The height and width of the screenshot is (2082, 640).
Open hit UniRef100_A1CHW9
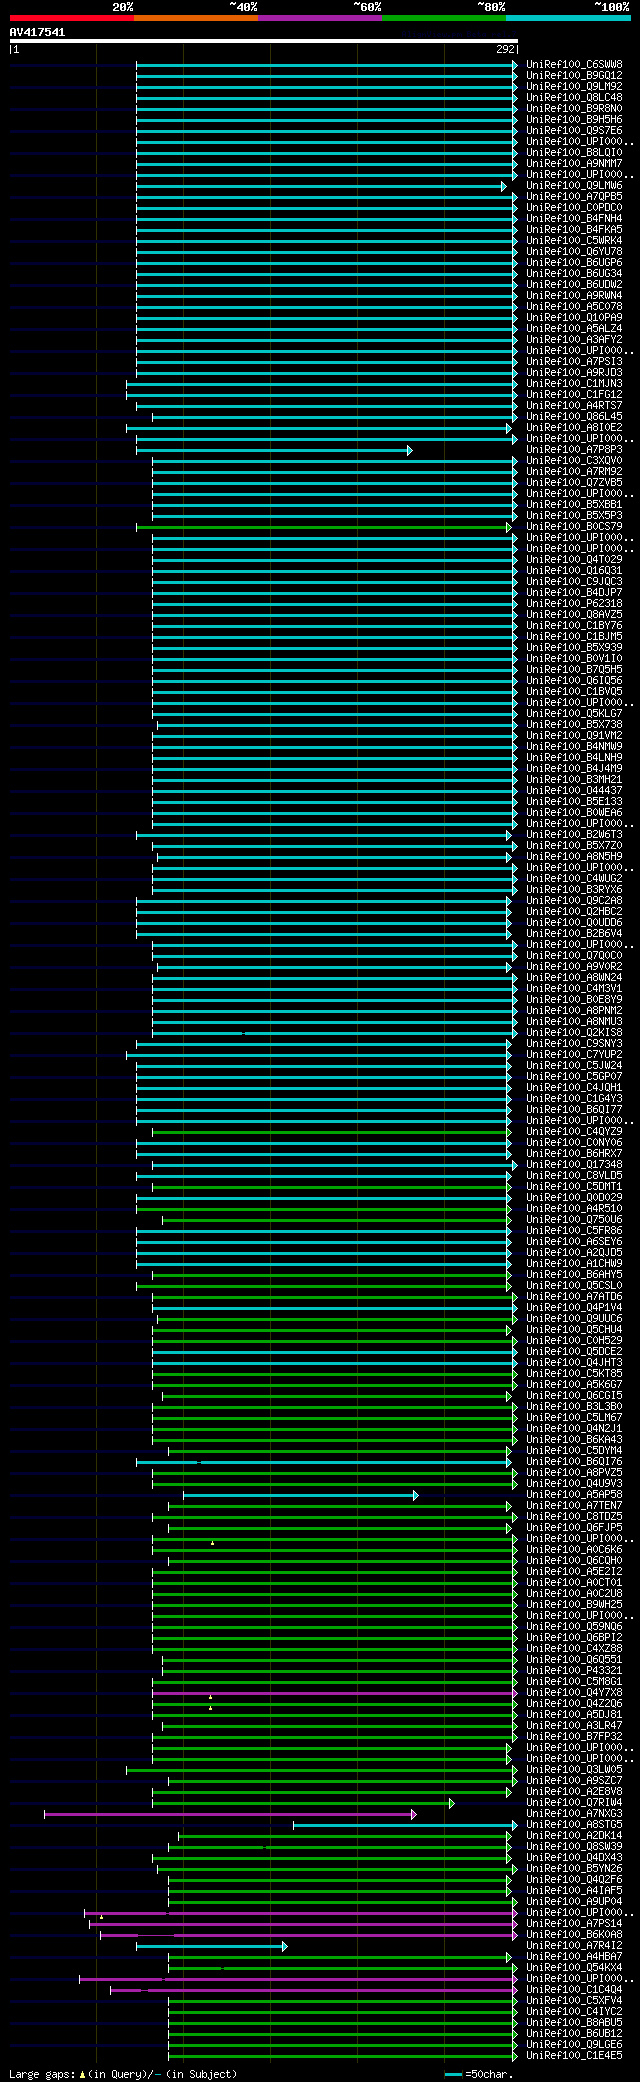[x=574, y=1264]
